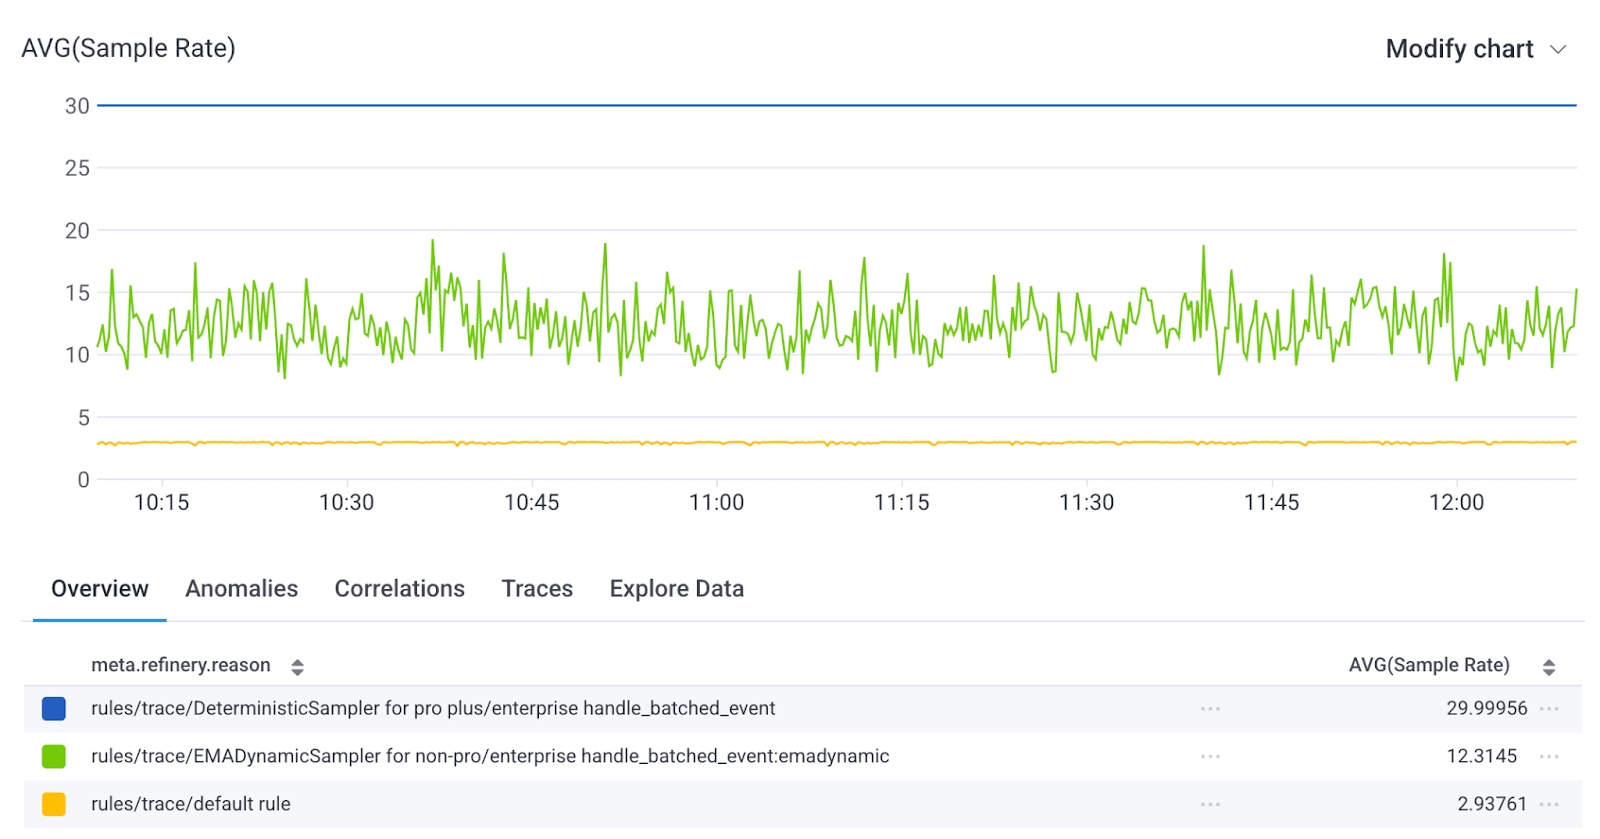Open the Explore Data tab
The width and height of the screenshot is (1600, 839).
click(x=676, y=589)
